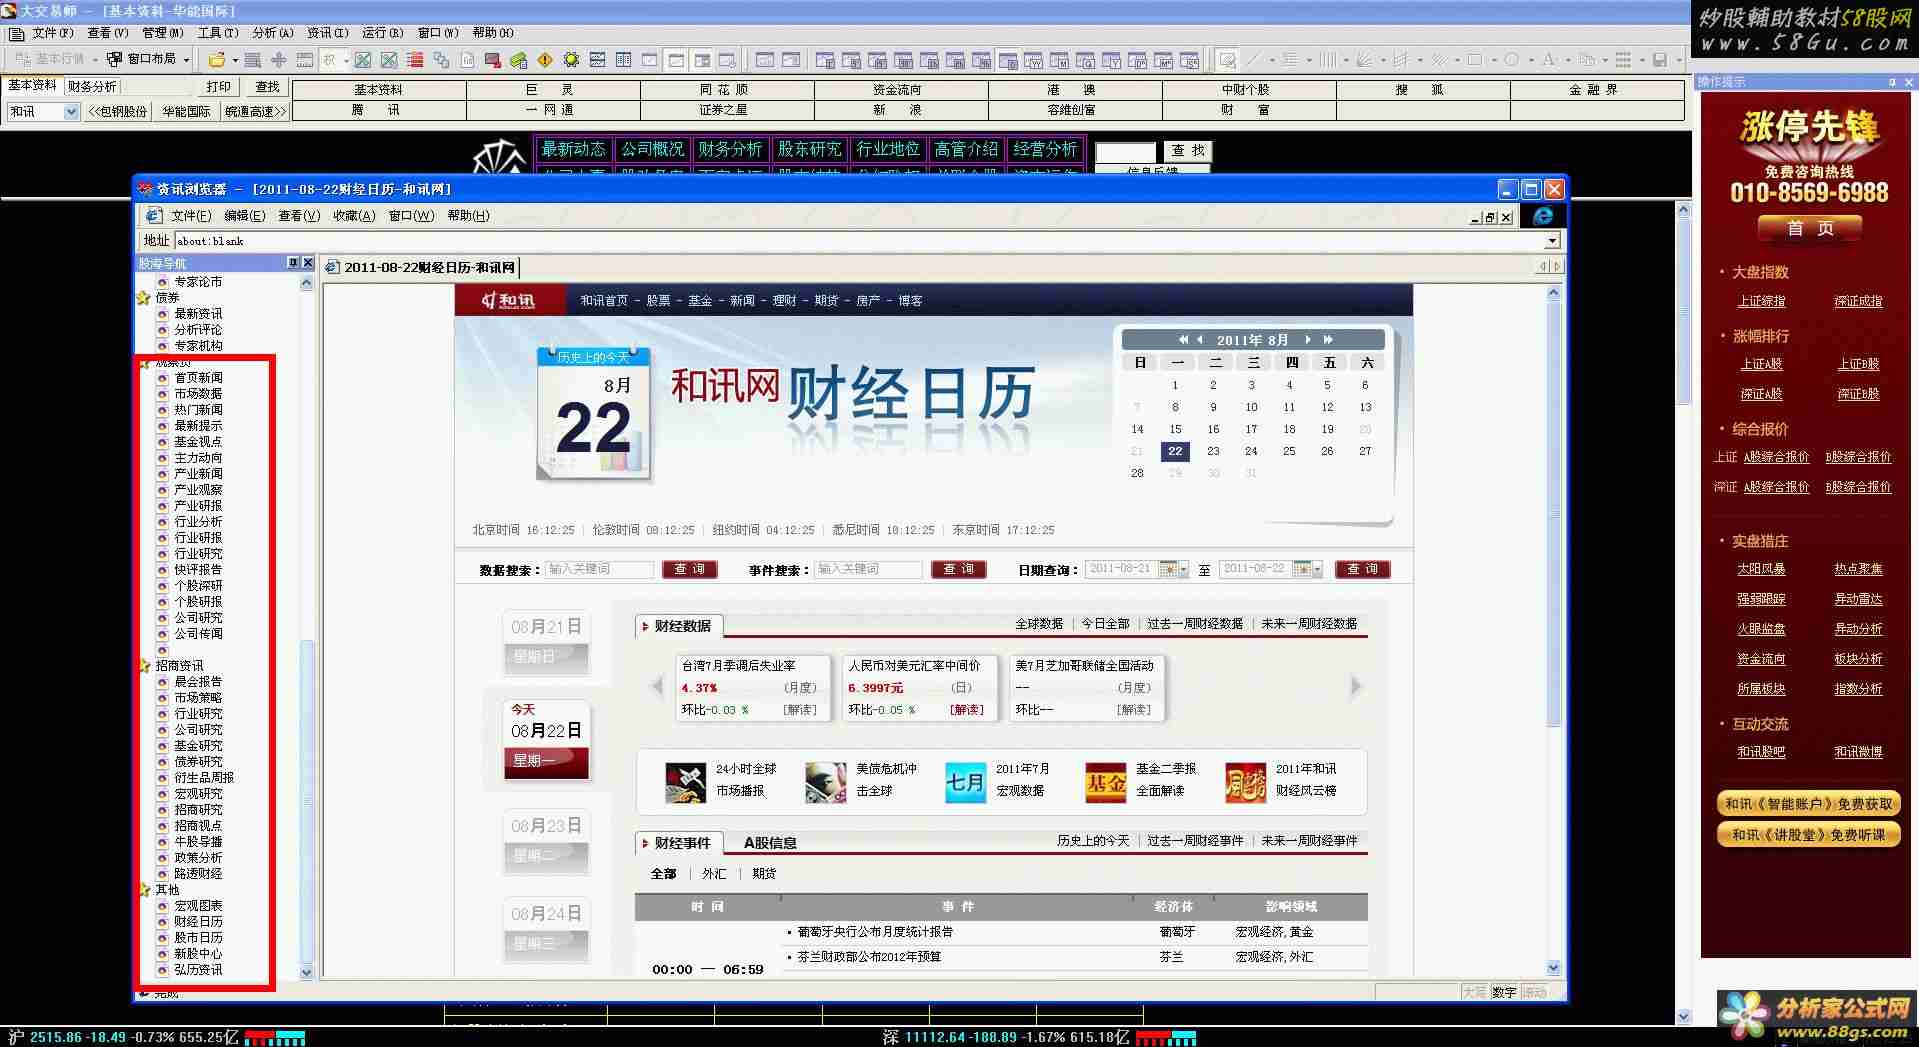Open the 资金流向 link under 实盘猎庄
This screenshot has width=1919, height=1047.
coord(1761,659)
